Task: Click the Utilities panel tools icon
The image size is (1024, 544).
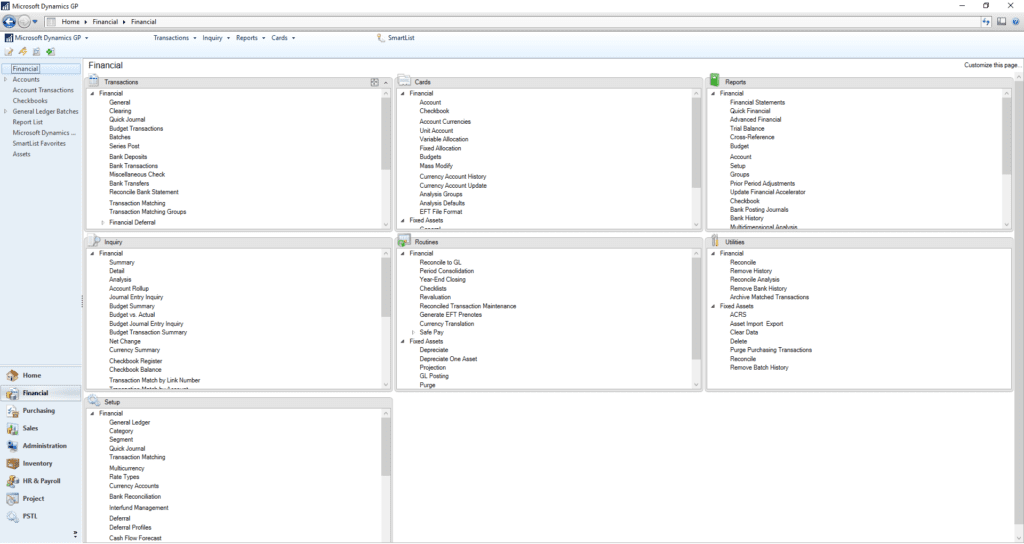Action: click(x=715, y=240)
